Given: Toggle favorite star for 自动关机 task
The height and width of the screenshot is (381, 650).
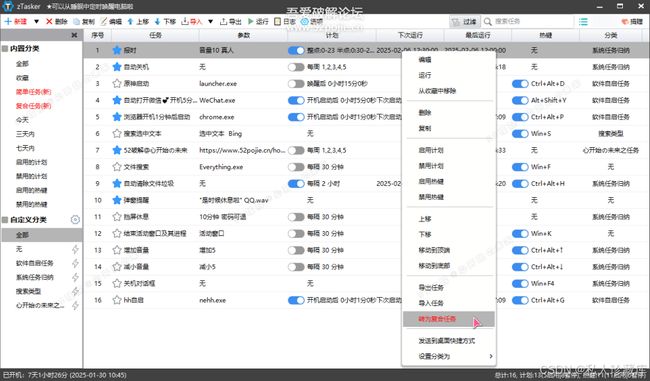Looking at the screenshot, I should point(117,67).
